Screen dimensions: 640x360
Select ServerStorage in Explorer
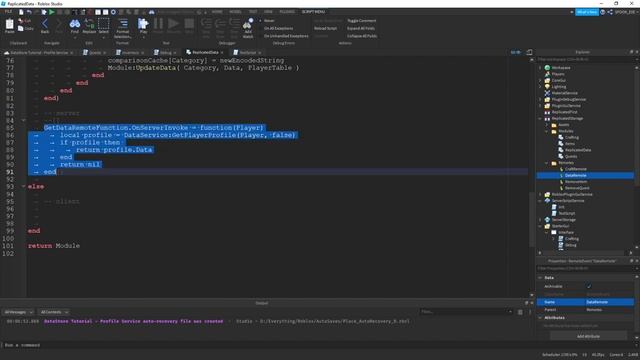coord(563,220)
